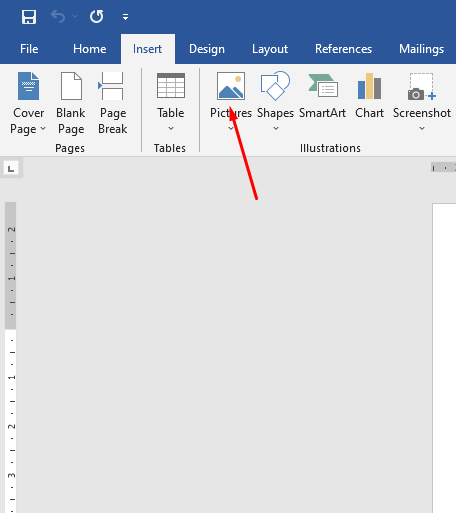Viewport: 456px width, 513px height.
Task: Open Customize Quick Access Toolbar dropdown
Action: click(x=125, y=17)
